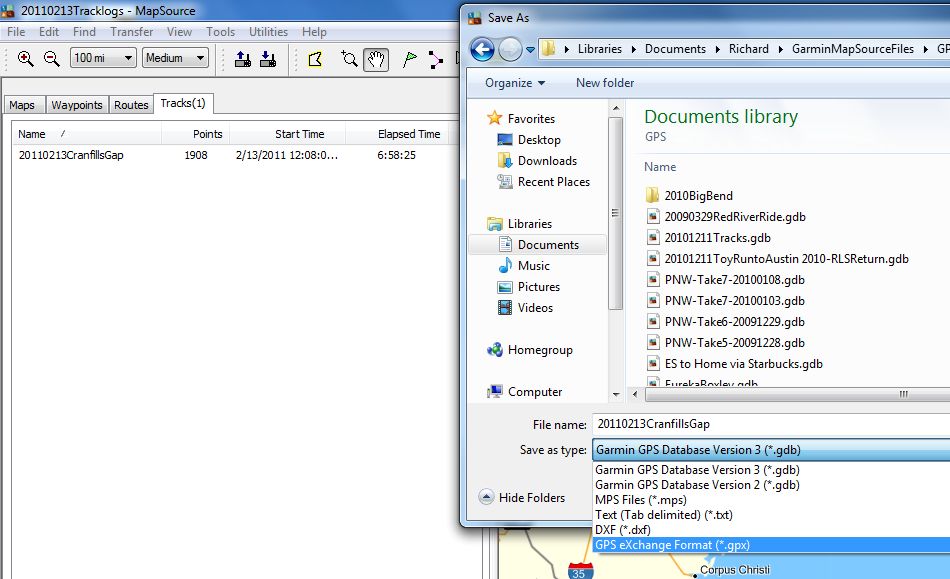Open the detail level dropdown showing Medium
Viewport: 950px width, 579px height.
(x=175, y=58)
